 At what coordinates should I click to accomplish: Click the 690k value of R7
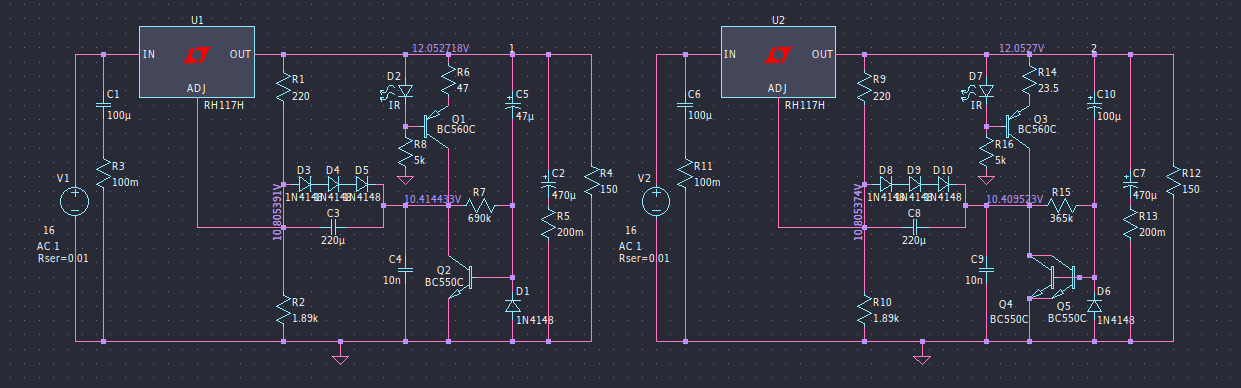479,219
